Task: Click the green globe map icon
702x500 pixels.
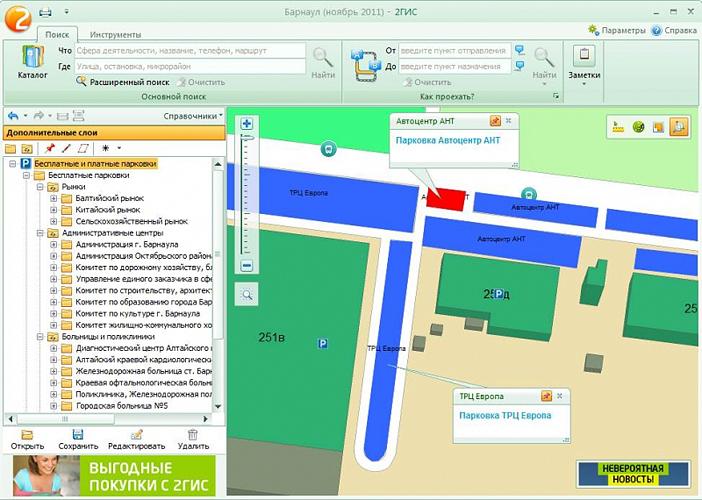Action: [638, 127]
